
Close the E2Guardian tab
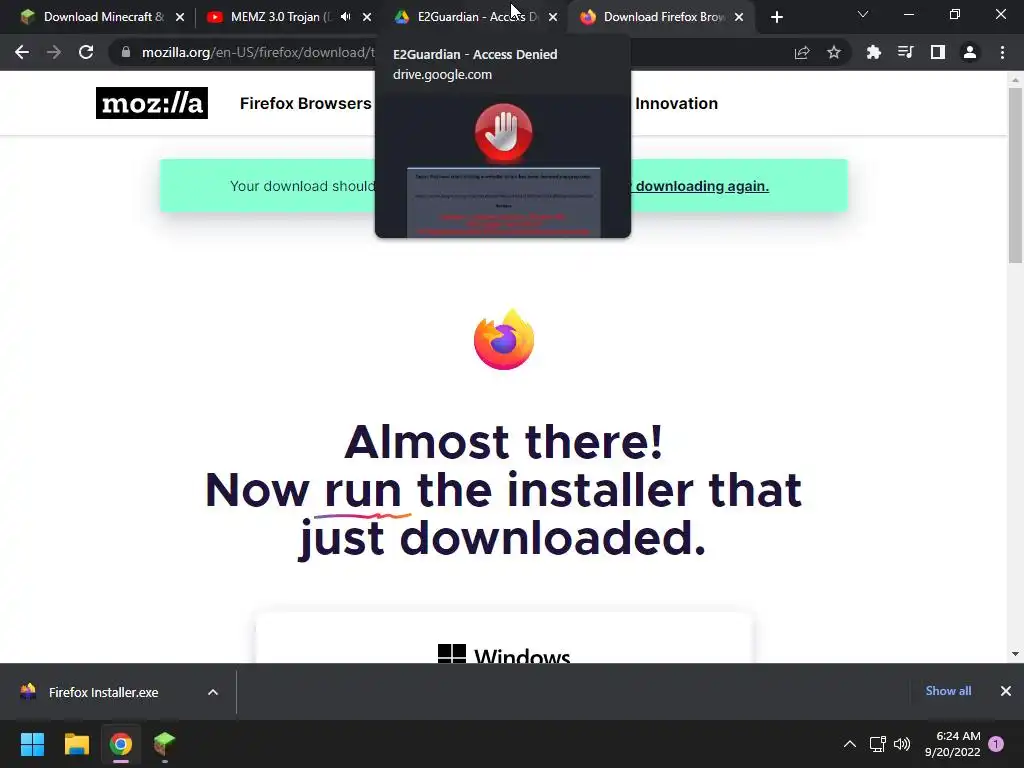(x=553, y=17)
